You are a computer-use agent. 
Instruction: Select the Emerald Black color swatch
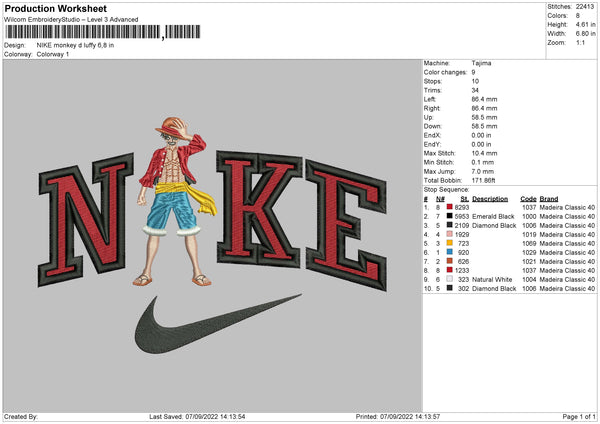[450, 216]
